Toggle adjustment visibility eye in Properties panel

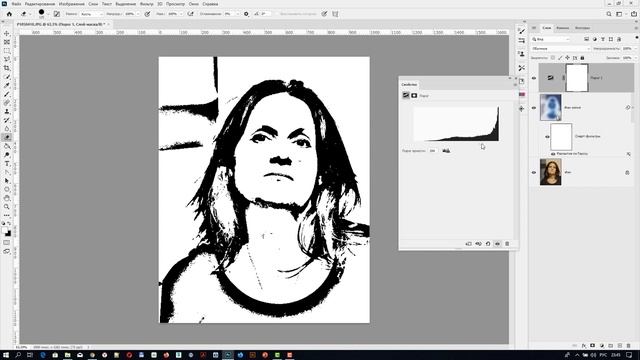[x=498, y=244]
